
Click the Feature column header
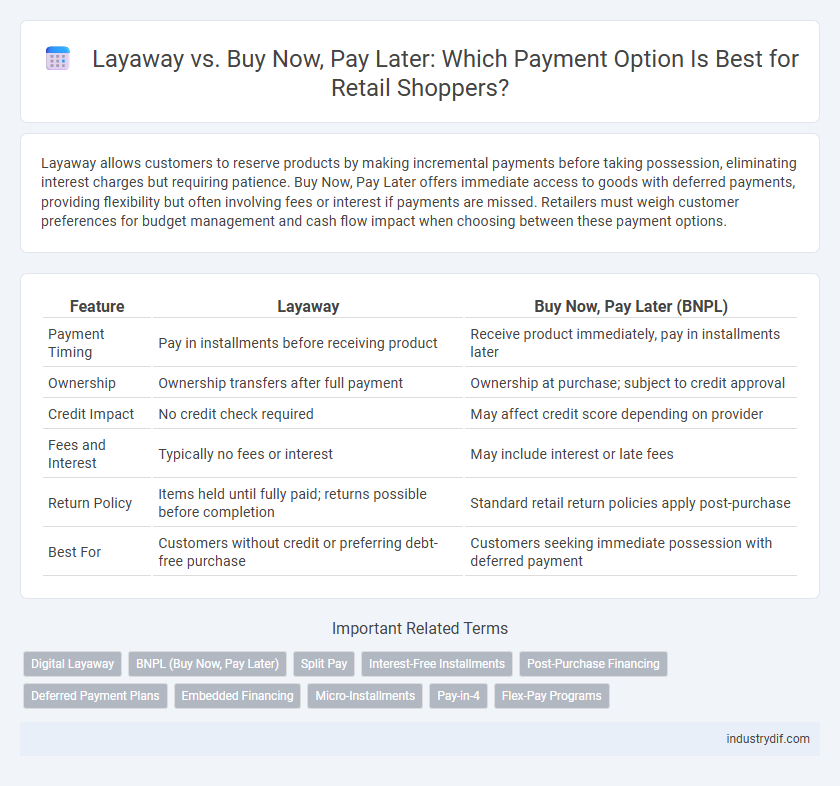click(97, 306)
